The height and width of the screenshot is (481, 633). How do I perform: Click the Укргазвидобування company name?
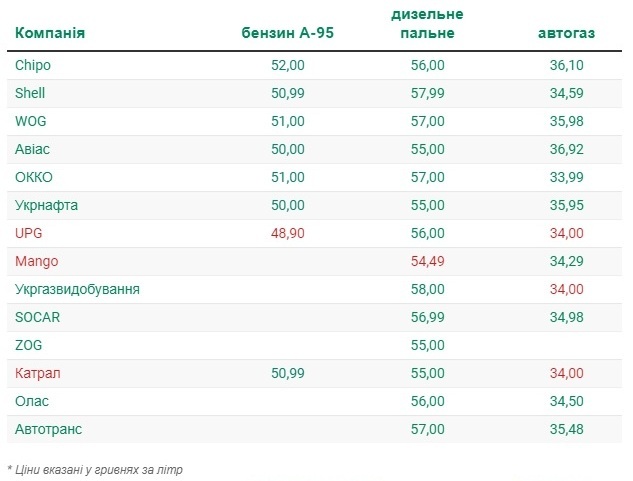pyautogui.click(x=78, y=290)
